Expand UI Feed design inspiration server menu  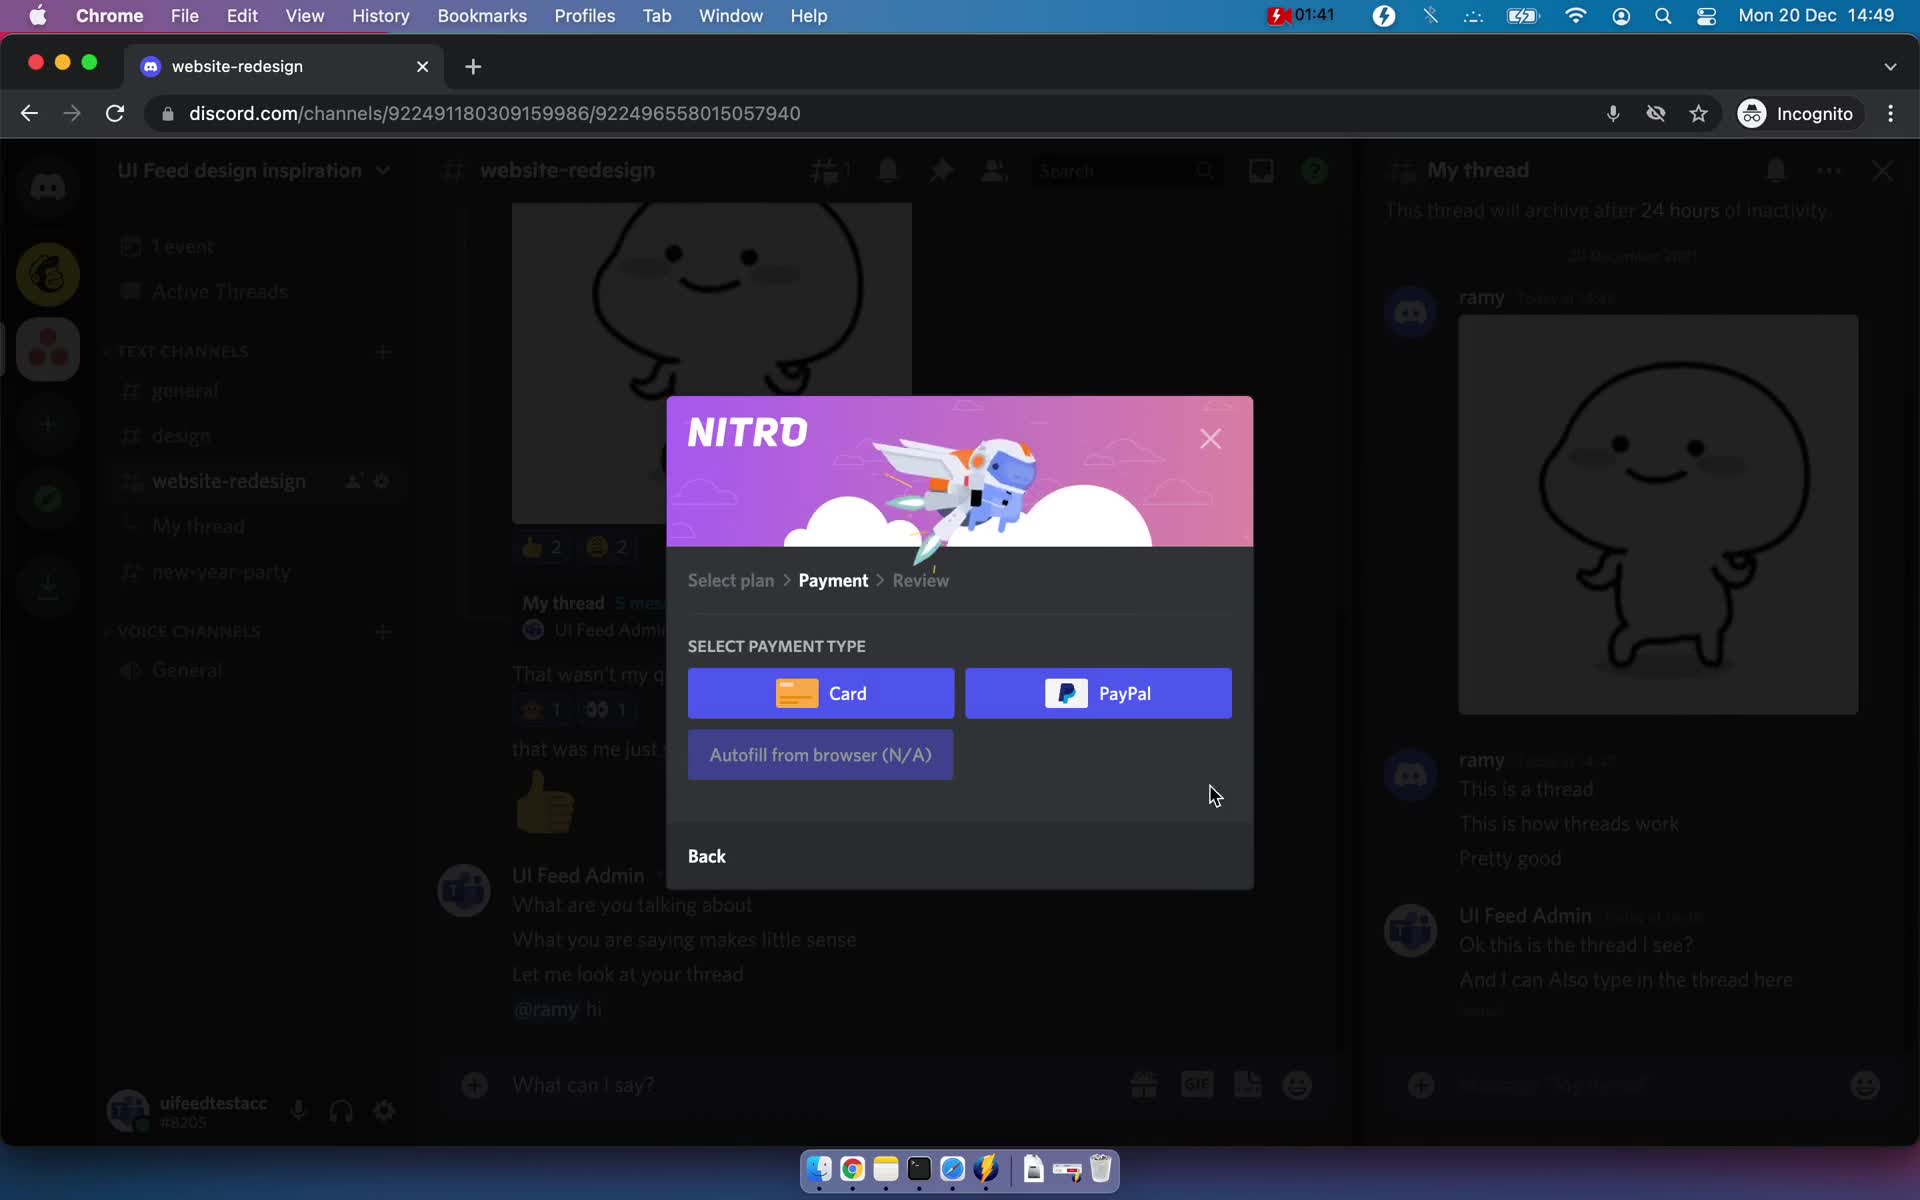tap(254, 170)
